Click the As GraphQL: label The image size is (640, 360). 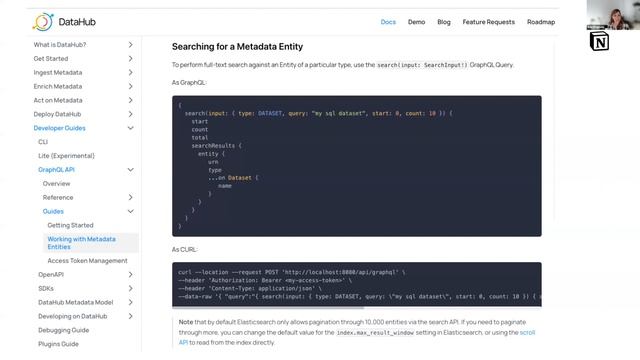pos(189,82)
